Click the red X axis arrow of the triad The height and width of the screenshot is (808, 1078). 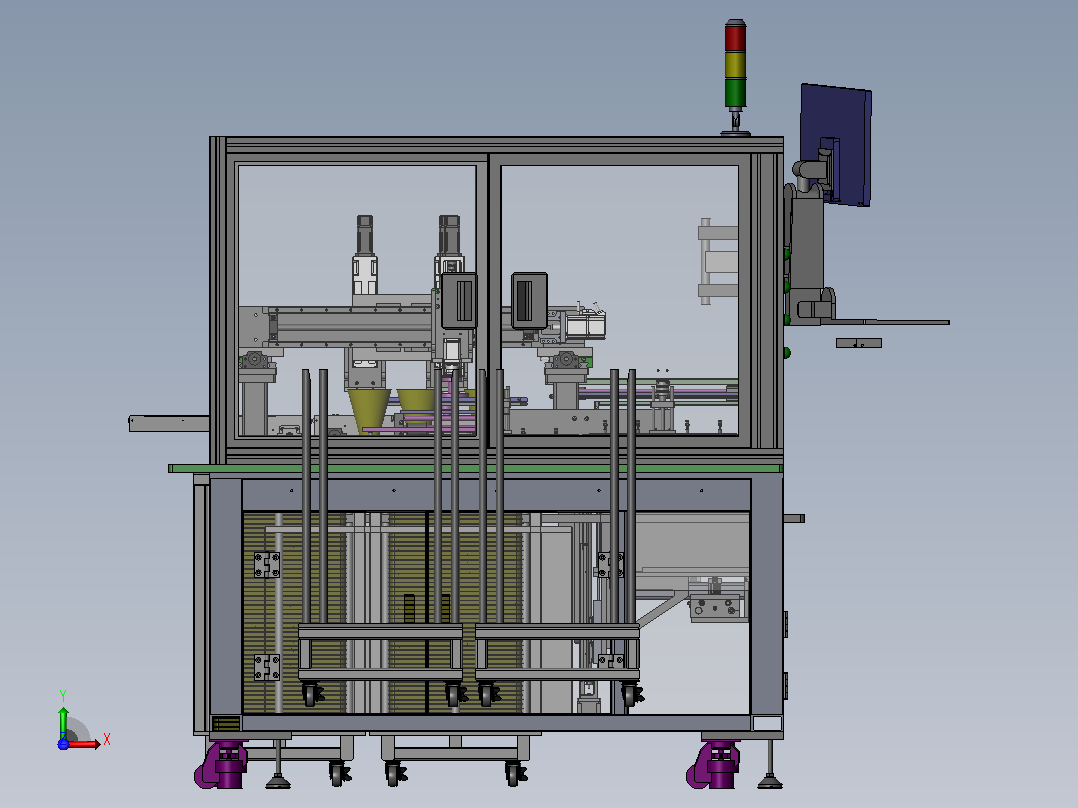84,744
